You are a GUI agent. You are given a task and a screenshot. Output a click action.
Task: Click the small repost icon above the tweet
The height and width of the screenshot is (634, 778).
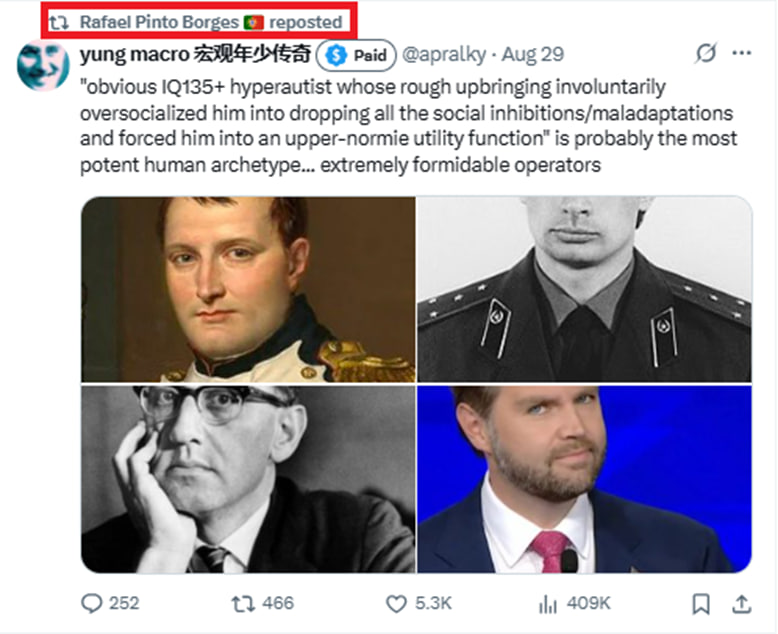59,21
